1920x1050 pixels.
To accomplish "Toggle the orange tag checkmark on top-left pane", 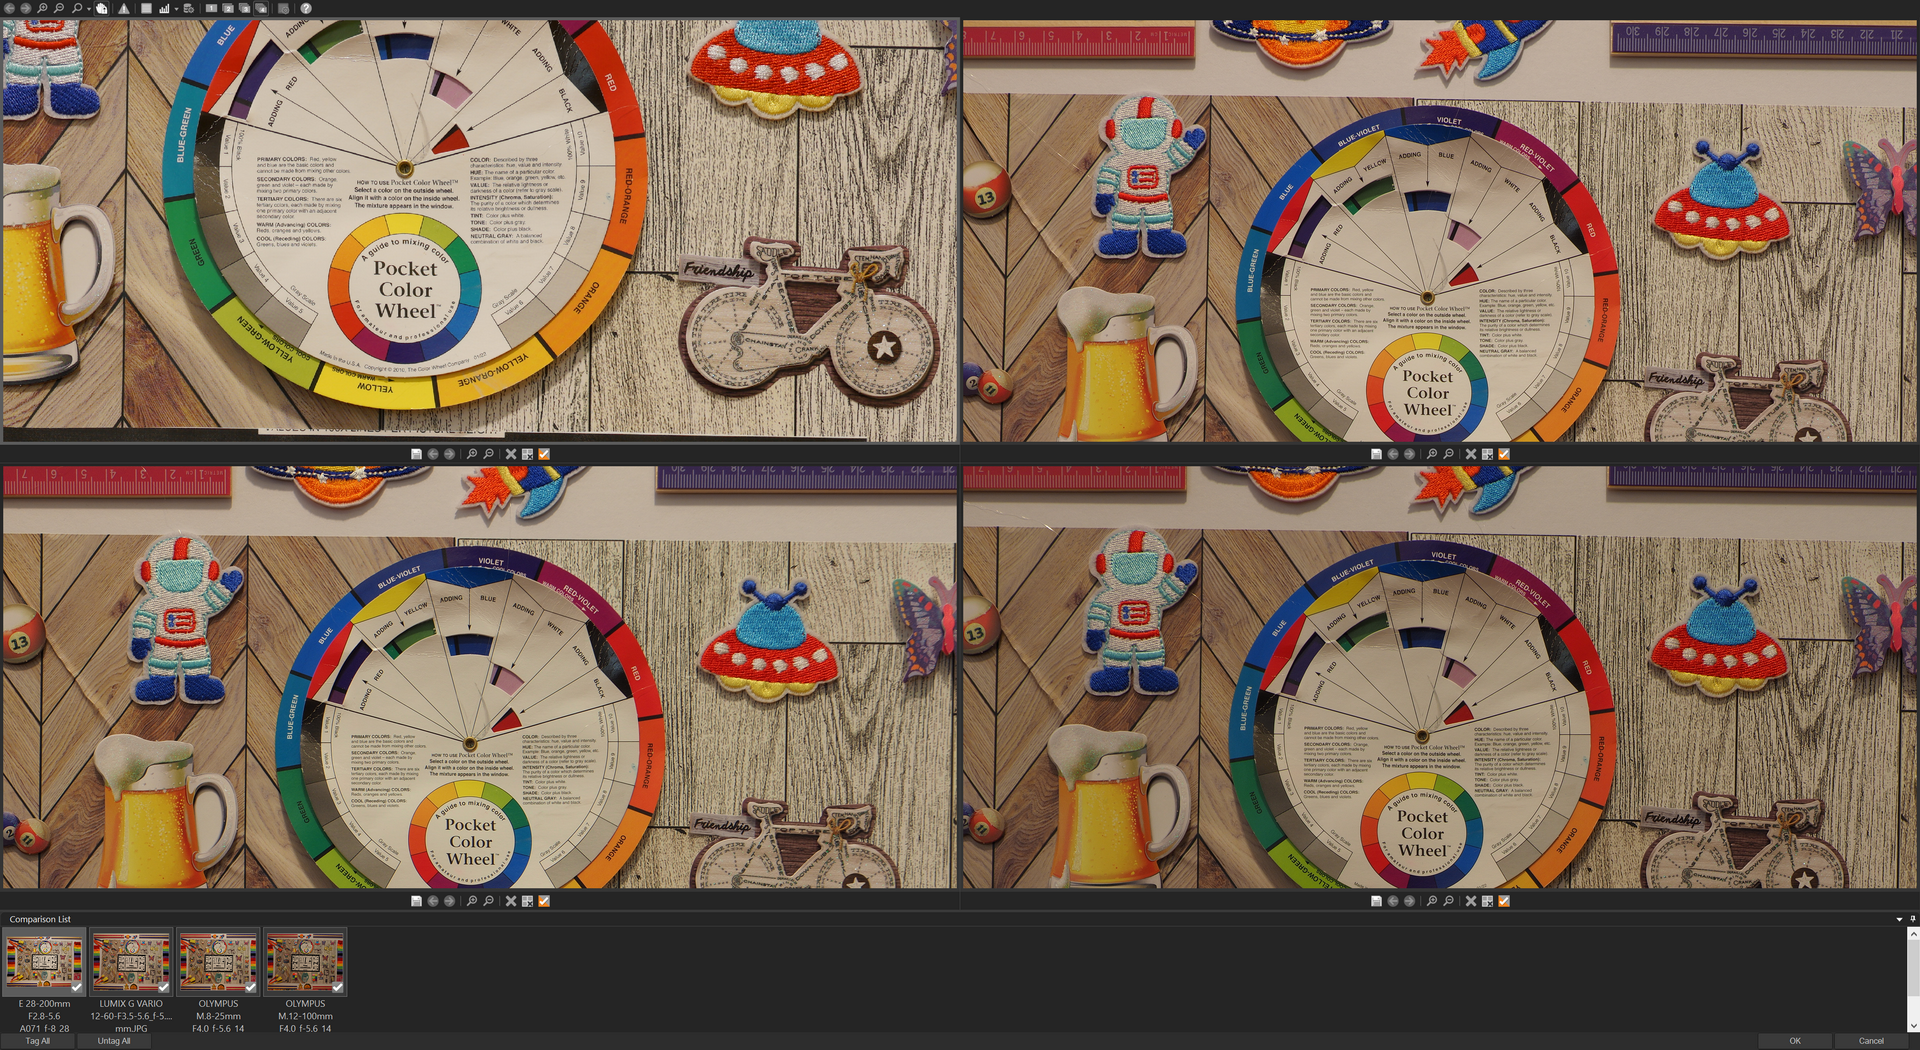I will tap(543, 453).
